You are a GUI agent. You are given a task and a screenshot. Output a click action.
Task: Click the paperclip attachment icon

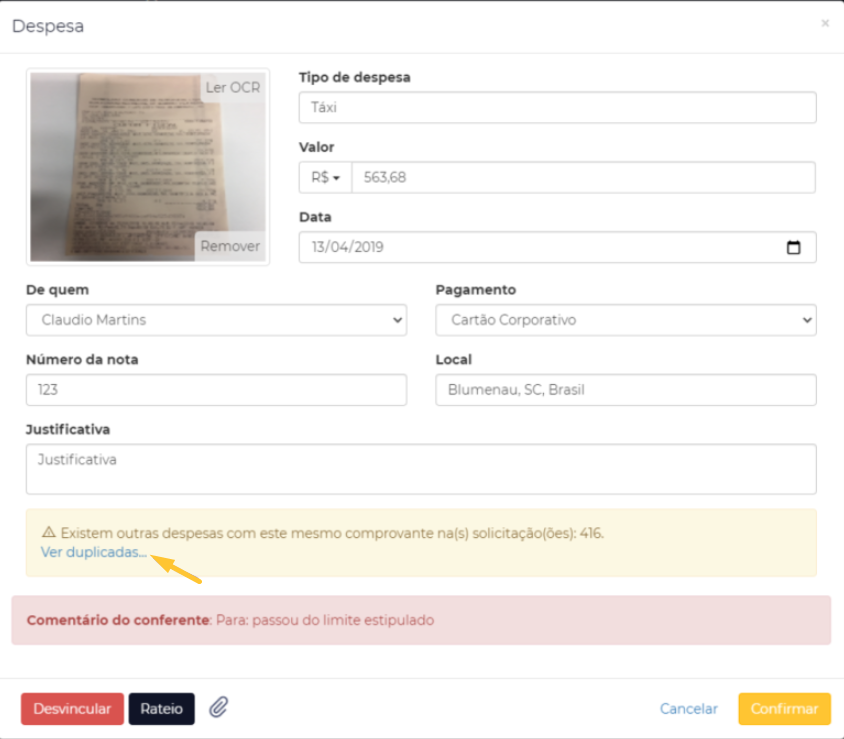pyautogui.click(x=219, y=708)
